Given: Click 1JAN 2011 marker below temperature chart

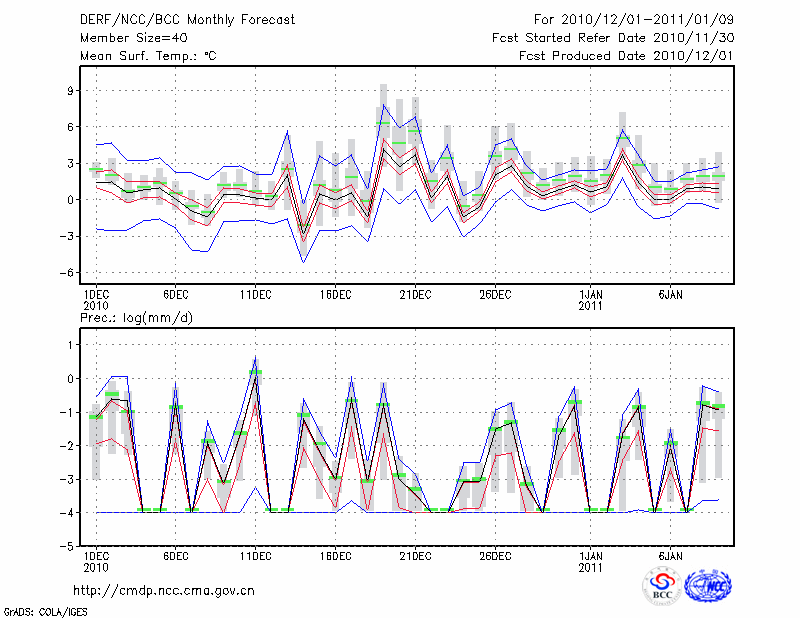Looking at the screenshot, I should (x=591, y=299).
